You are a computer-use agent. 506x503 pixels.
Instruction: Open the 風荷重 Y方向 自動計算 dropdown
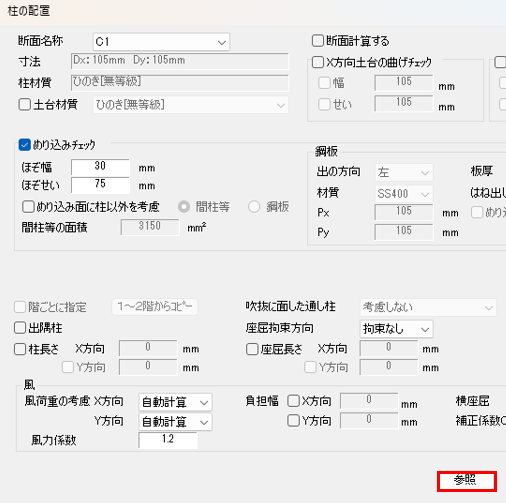175,422
